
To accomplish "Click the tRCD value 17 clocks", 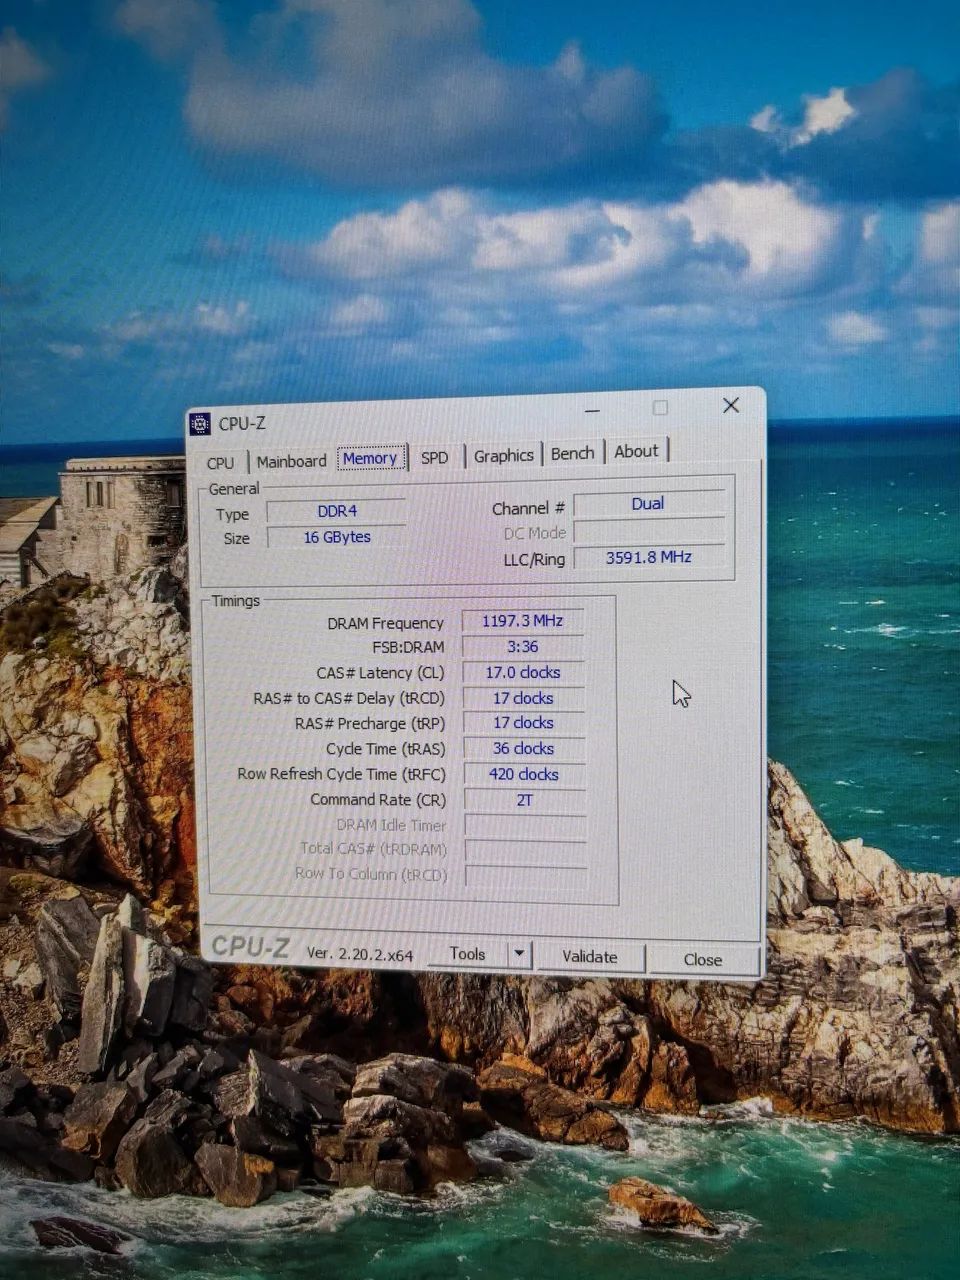I will 523,698.
